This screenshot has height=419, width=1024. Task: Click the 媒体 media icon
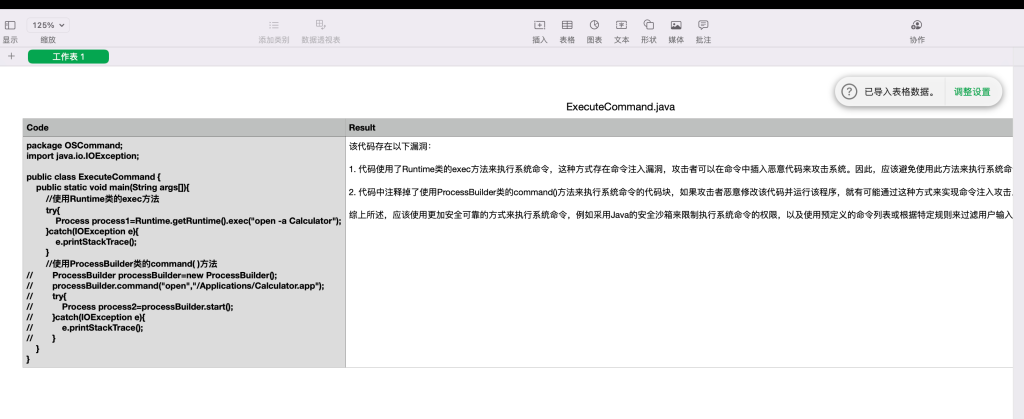coord(676,25)
